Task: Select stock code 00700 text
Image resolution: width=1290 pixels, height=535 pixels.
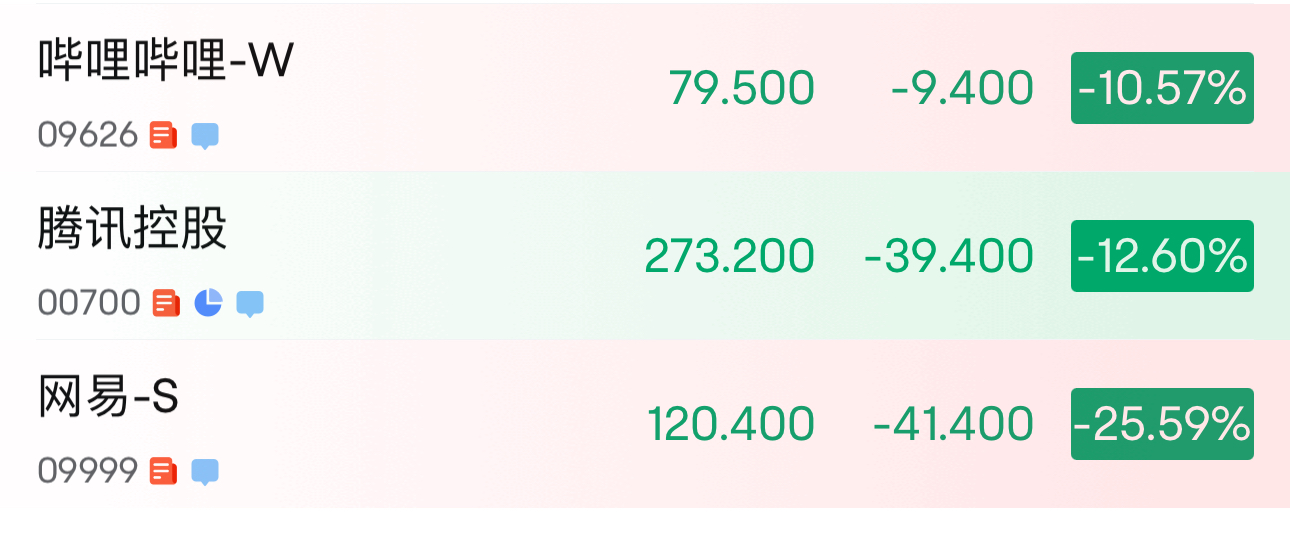Action: pyautogui.click(x=89, y=303)
